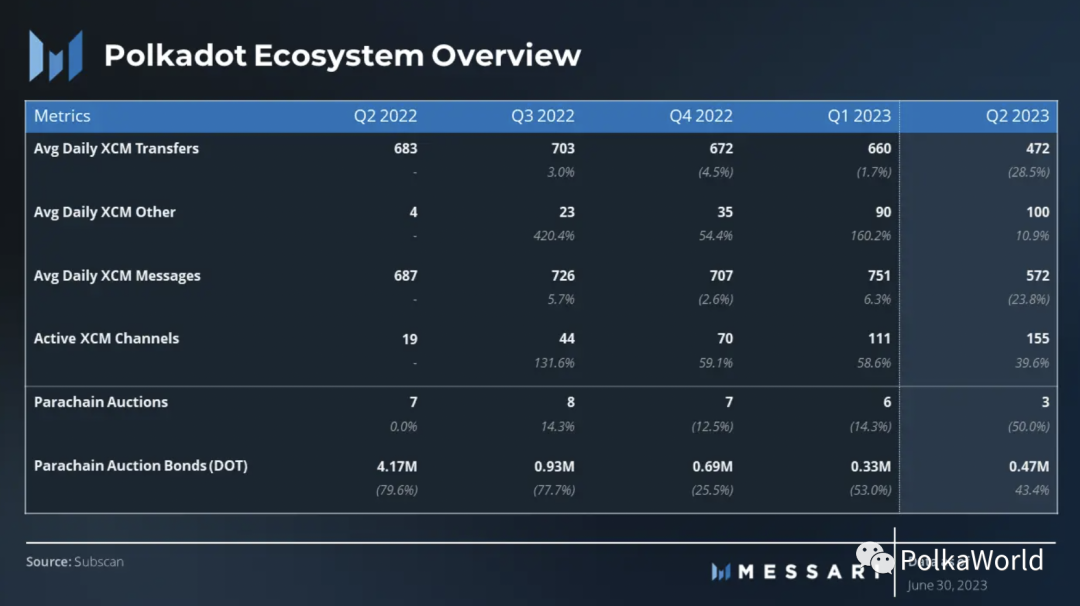Click the value 19 in Active Channels row
This screenshot has height=606, width=1080.
click(x=409, y=339)
